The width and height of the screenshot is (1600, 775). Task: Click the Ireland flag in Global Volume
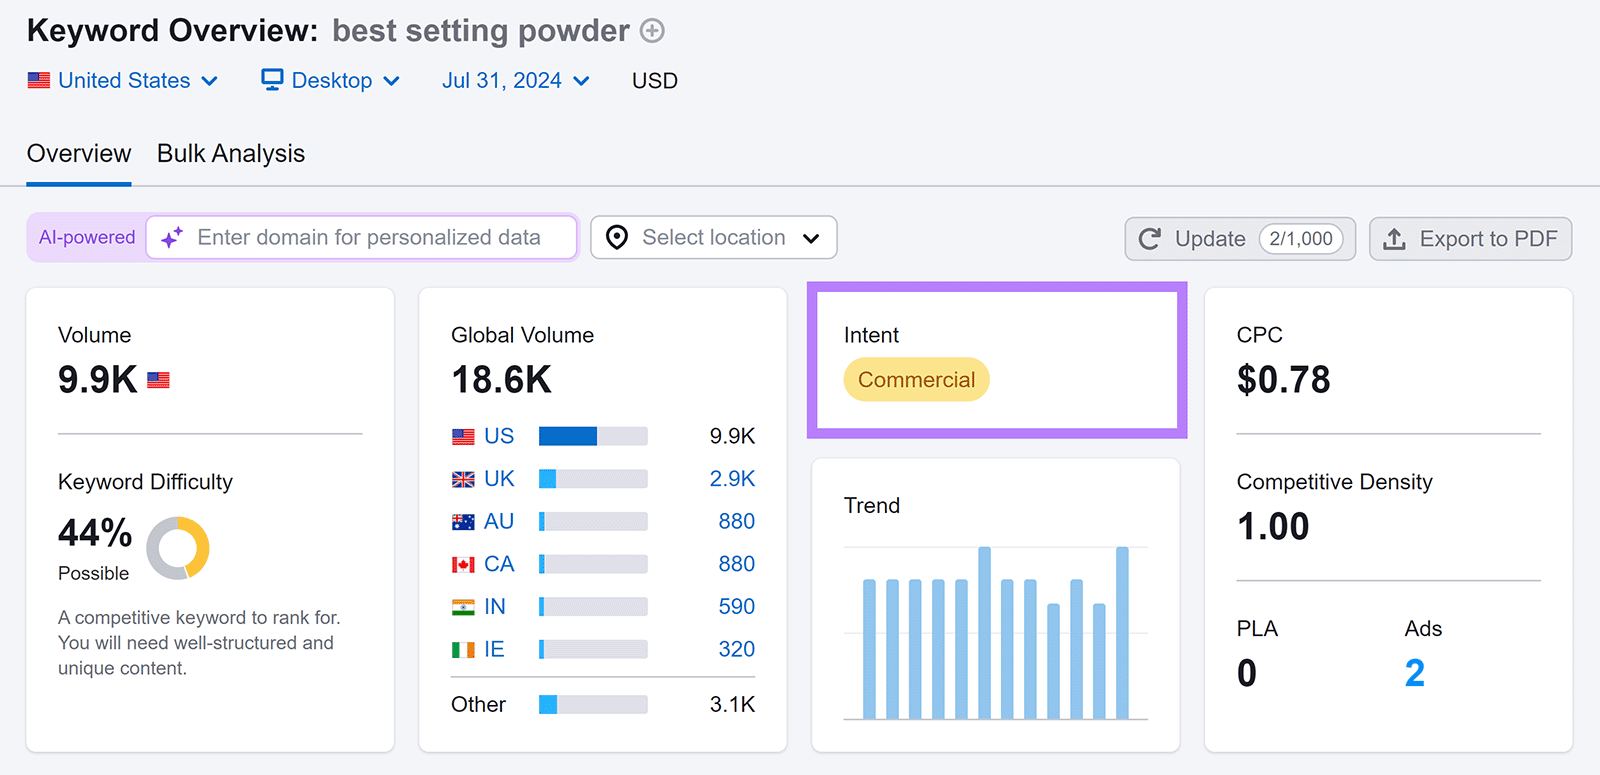(x=463, y=650)
